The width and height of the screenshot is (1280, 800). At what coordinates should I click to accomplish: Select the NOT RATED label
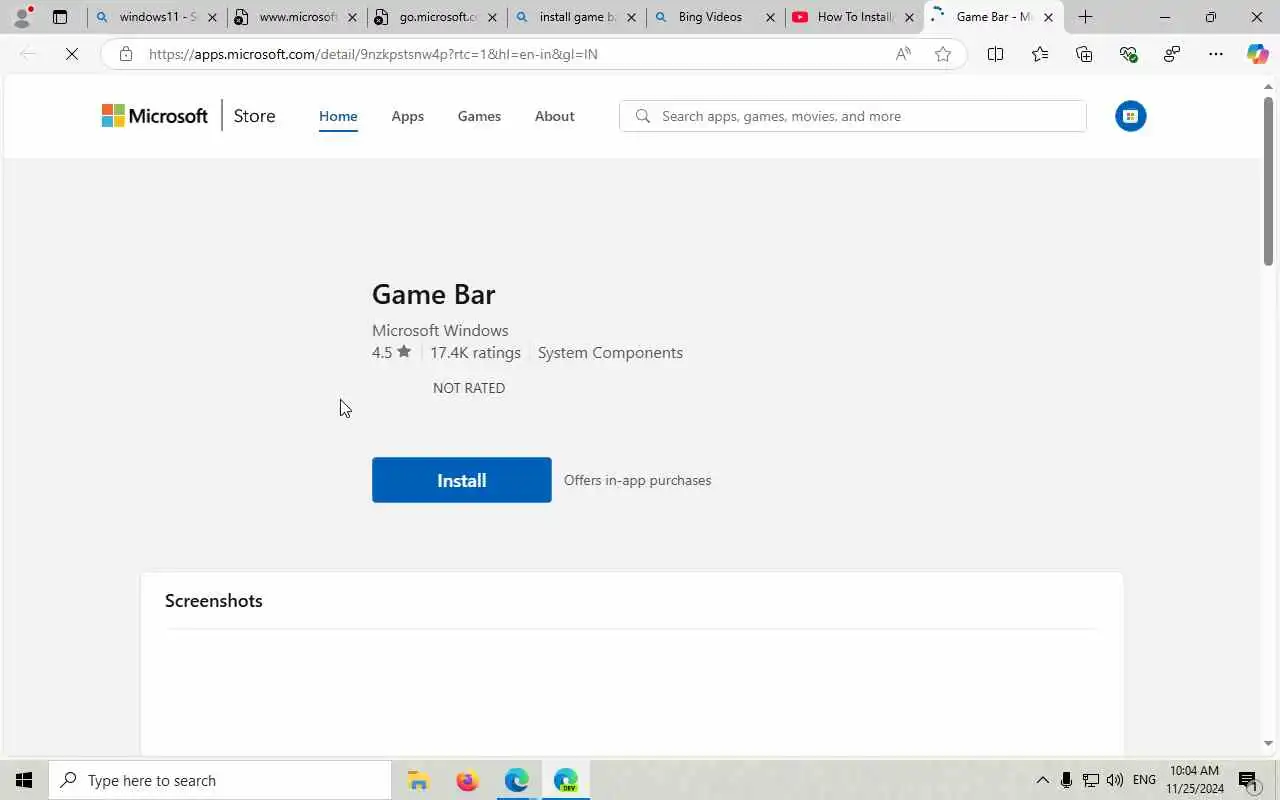pos(469,388)
